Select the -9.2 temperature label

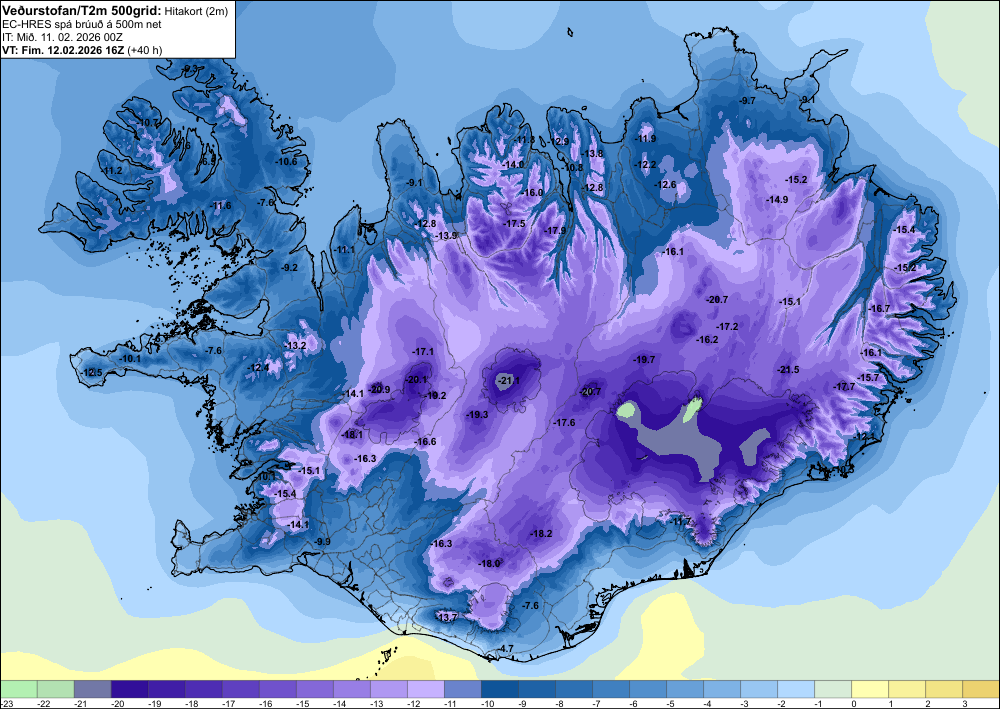[290, 268]
